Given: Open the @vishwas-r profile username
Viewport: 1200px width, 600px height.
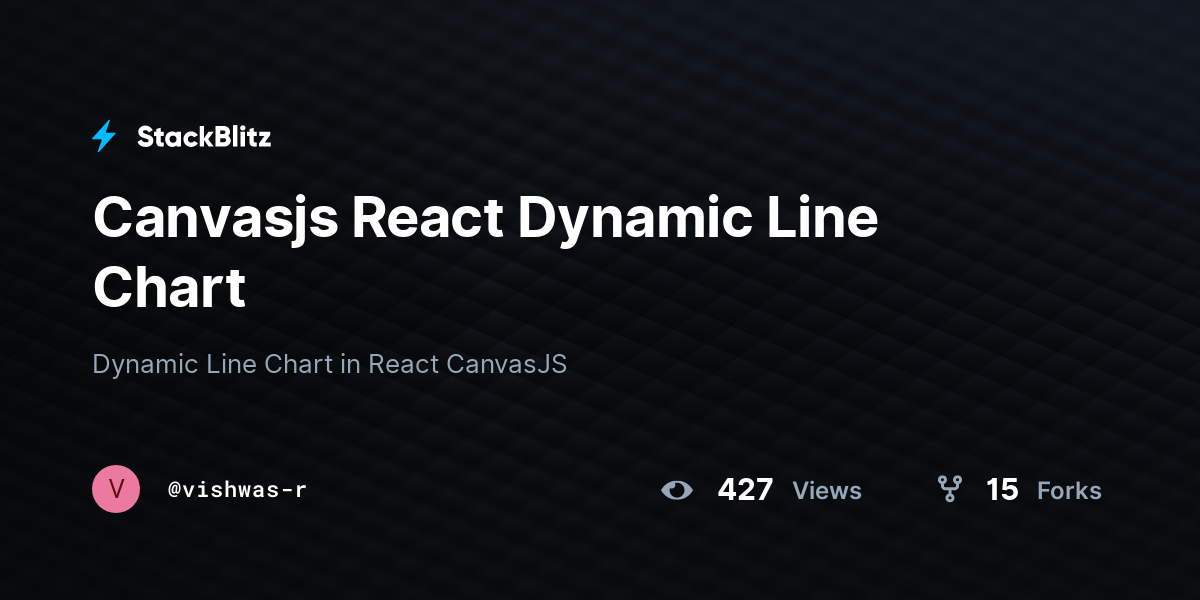Looking at the screenshot, I should point(237,490).
